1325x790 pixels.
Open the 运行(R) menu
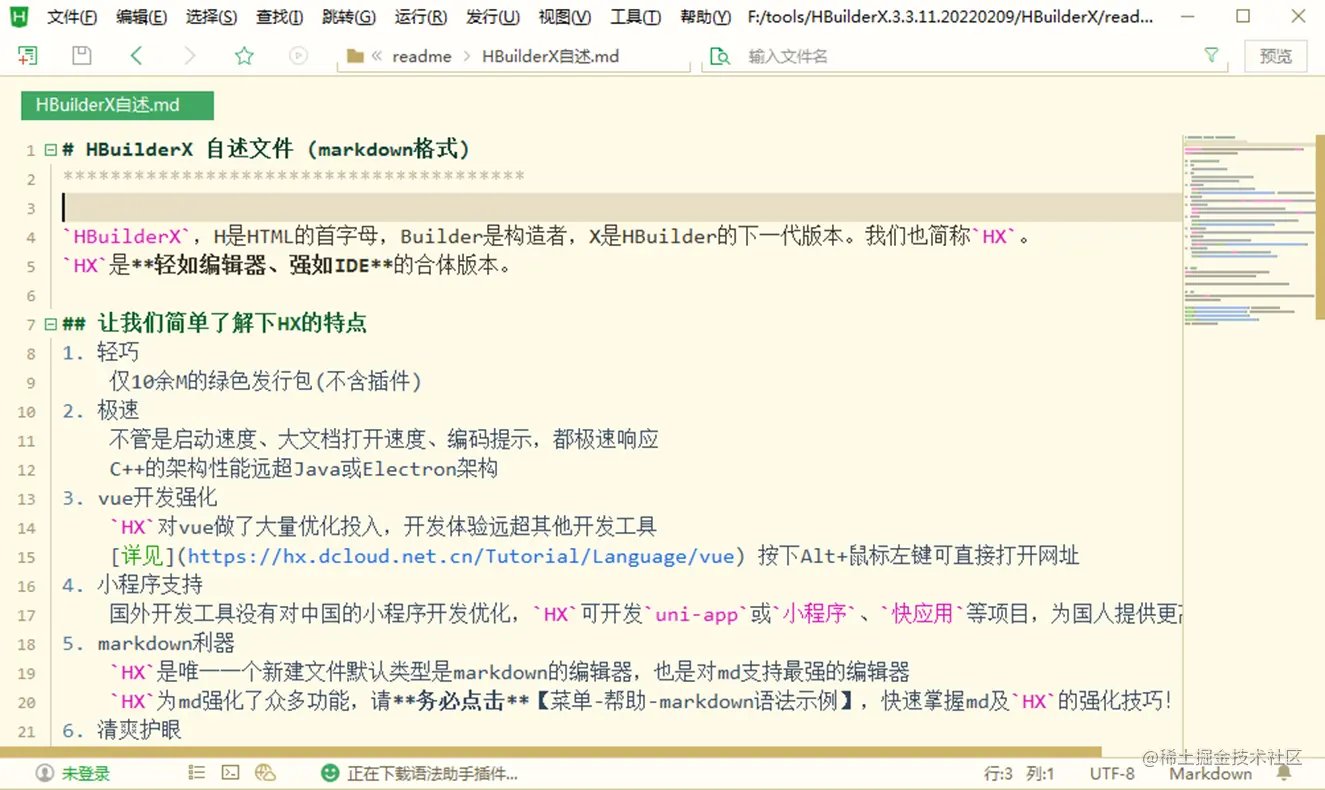click(x=421, y=17)
